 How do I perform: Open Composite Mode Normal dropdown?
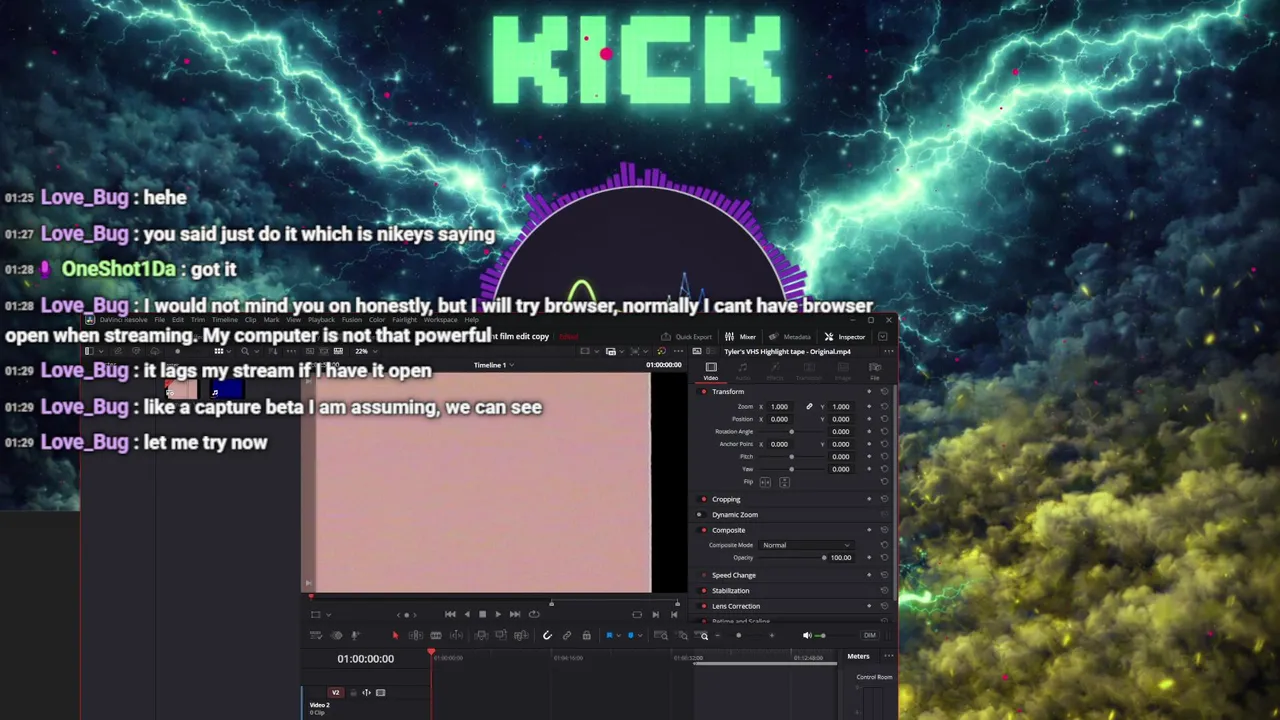[x=807, y=545]
